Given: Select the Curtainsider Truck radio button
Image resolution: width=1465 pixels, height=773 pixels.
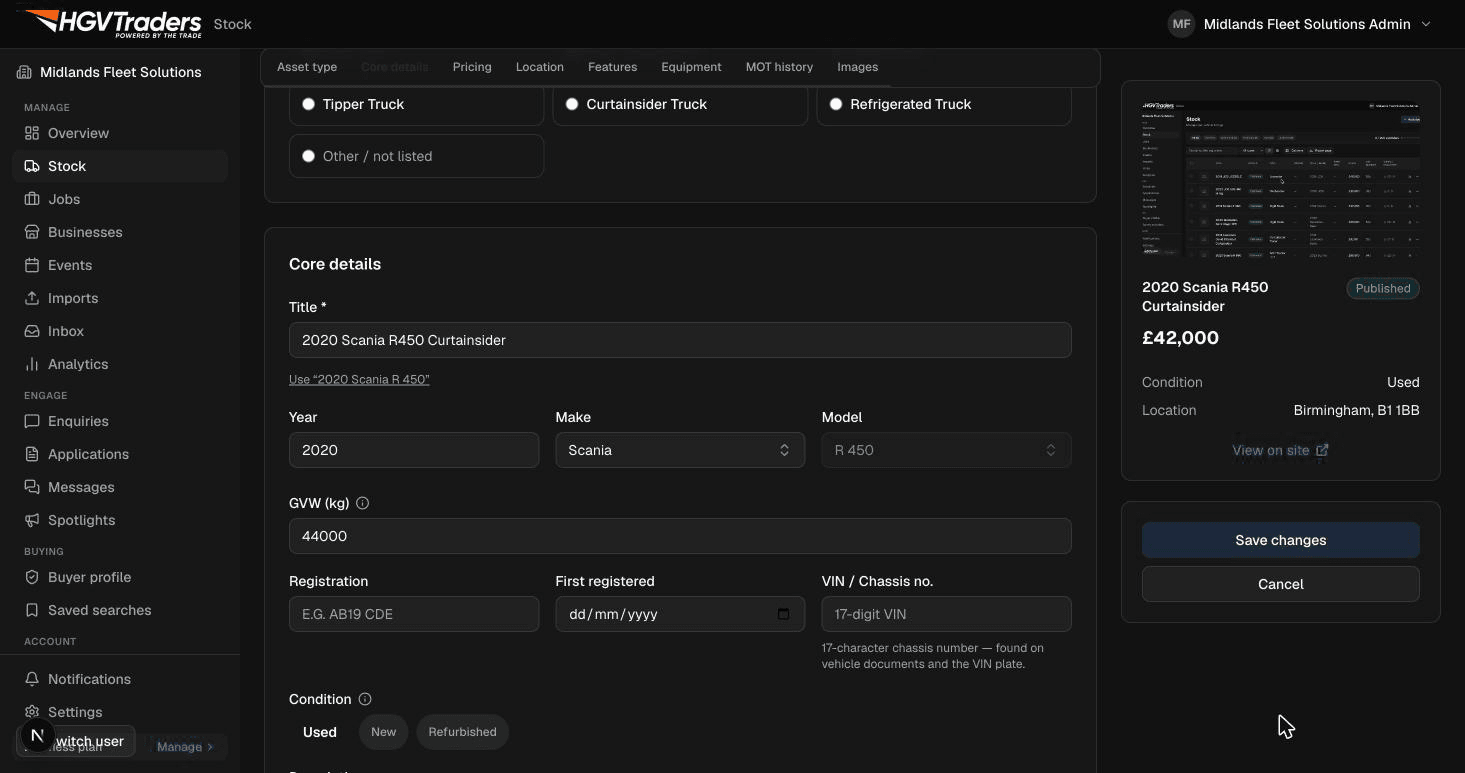Looking at the screenshot, I should click(x=572, y=104).
